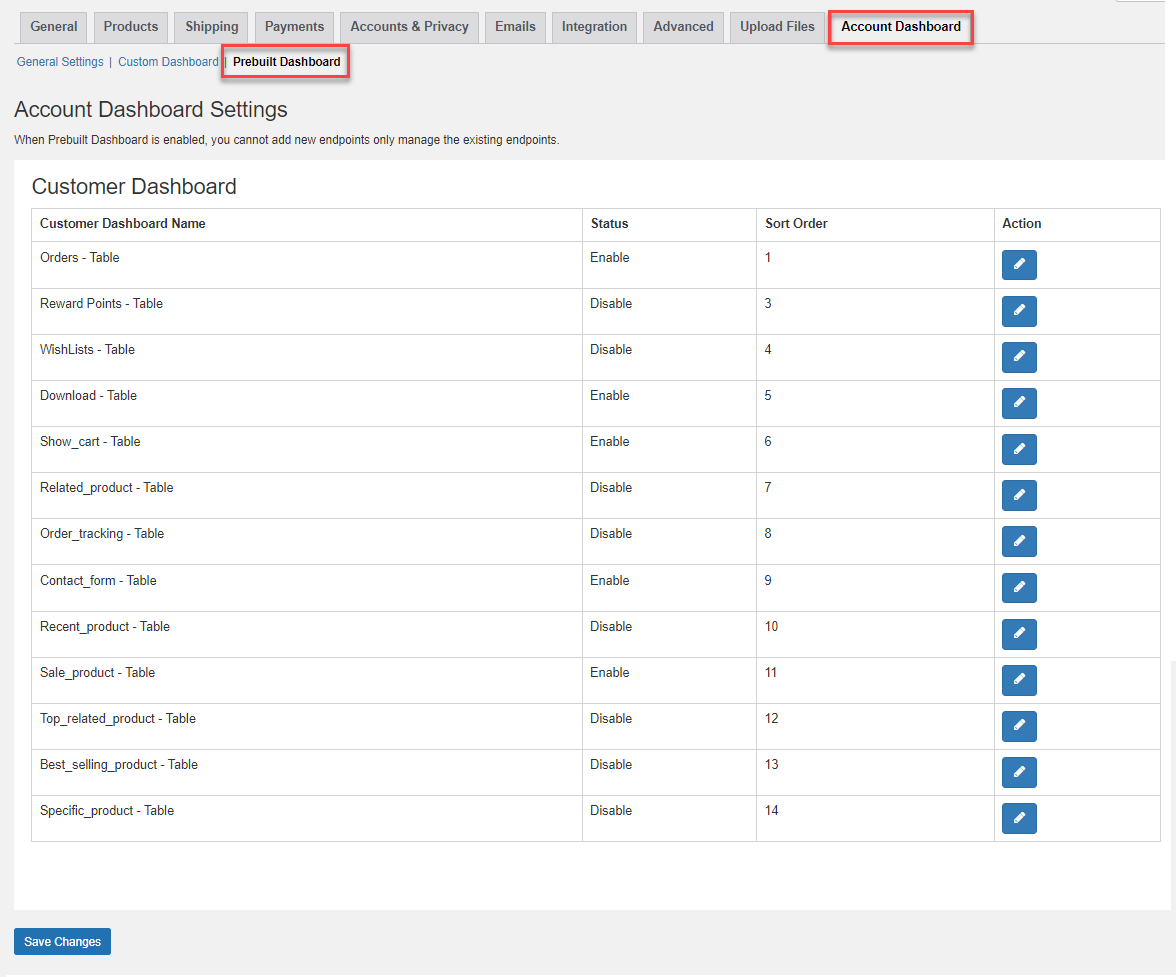
Task: Switch to the Products tab
Action: (130, 27)
